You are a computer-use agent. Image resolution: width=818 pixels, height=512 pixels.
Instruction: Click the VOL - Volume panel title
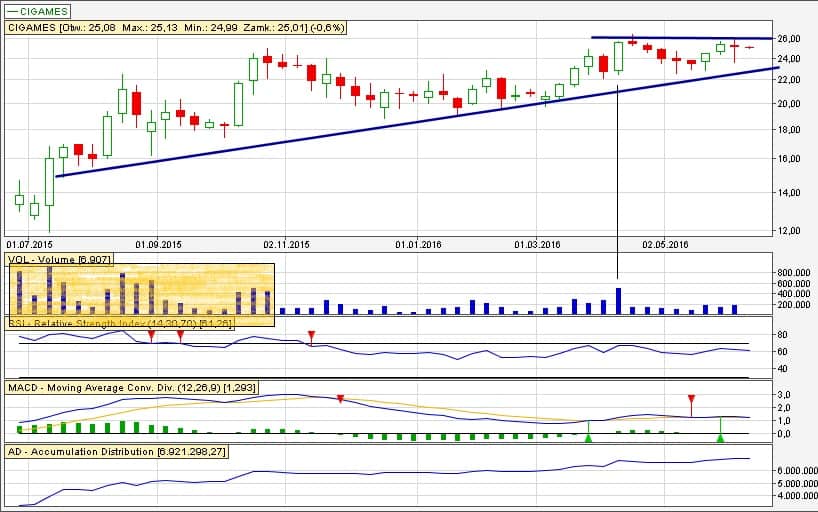click(x=61, y=260)
